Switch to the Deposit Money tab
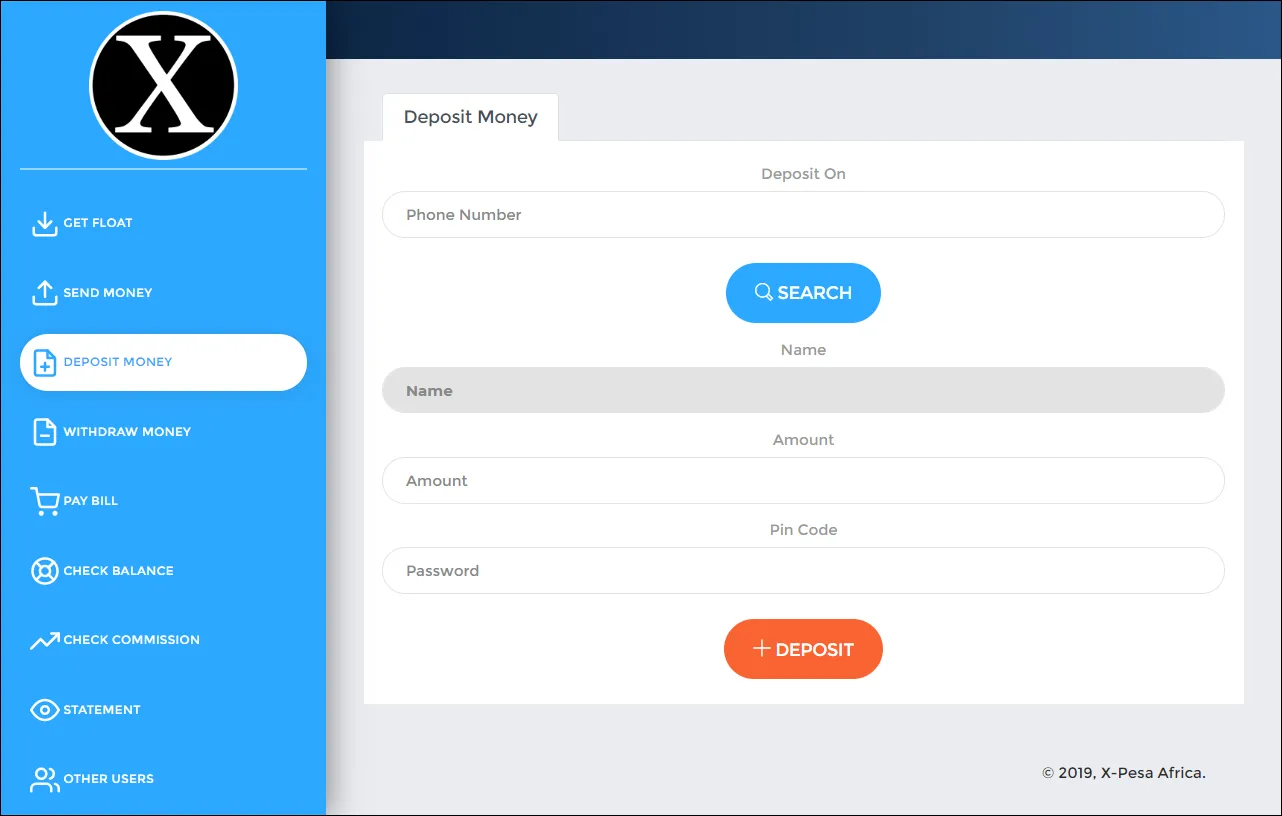This screenshot has height=816, width=1282. pyautogui.click(x=470, y=117)
